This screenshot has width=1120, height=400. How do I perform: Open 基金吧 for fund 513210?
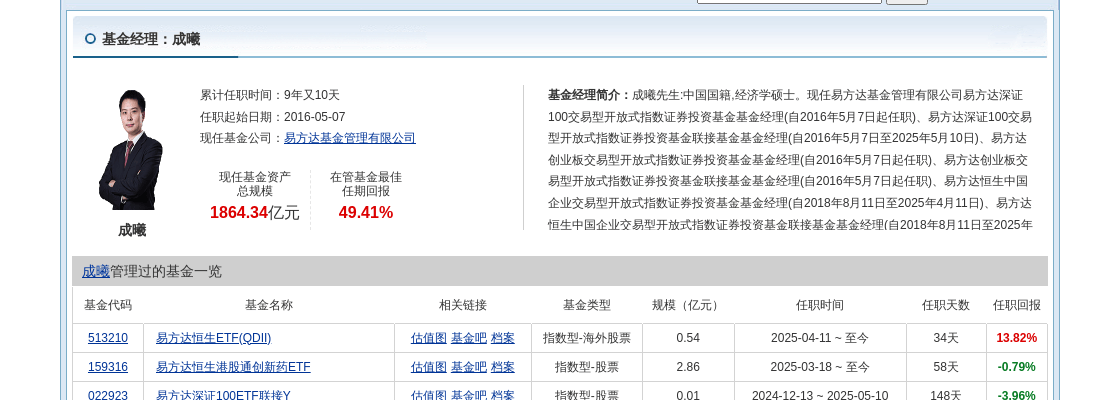469,338
